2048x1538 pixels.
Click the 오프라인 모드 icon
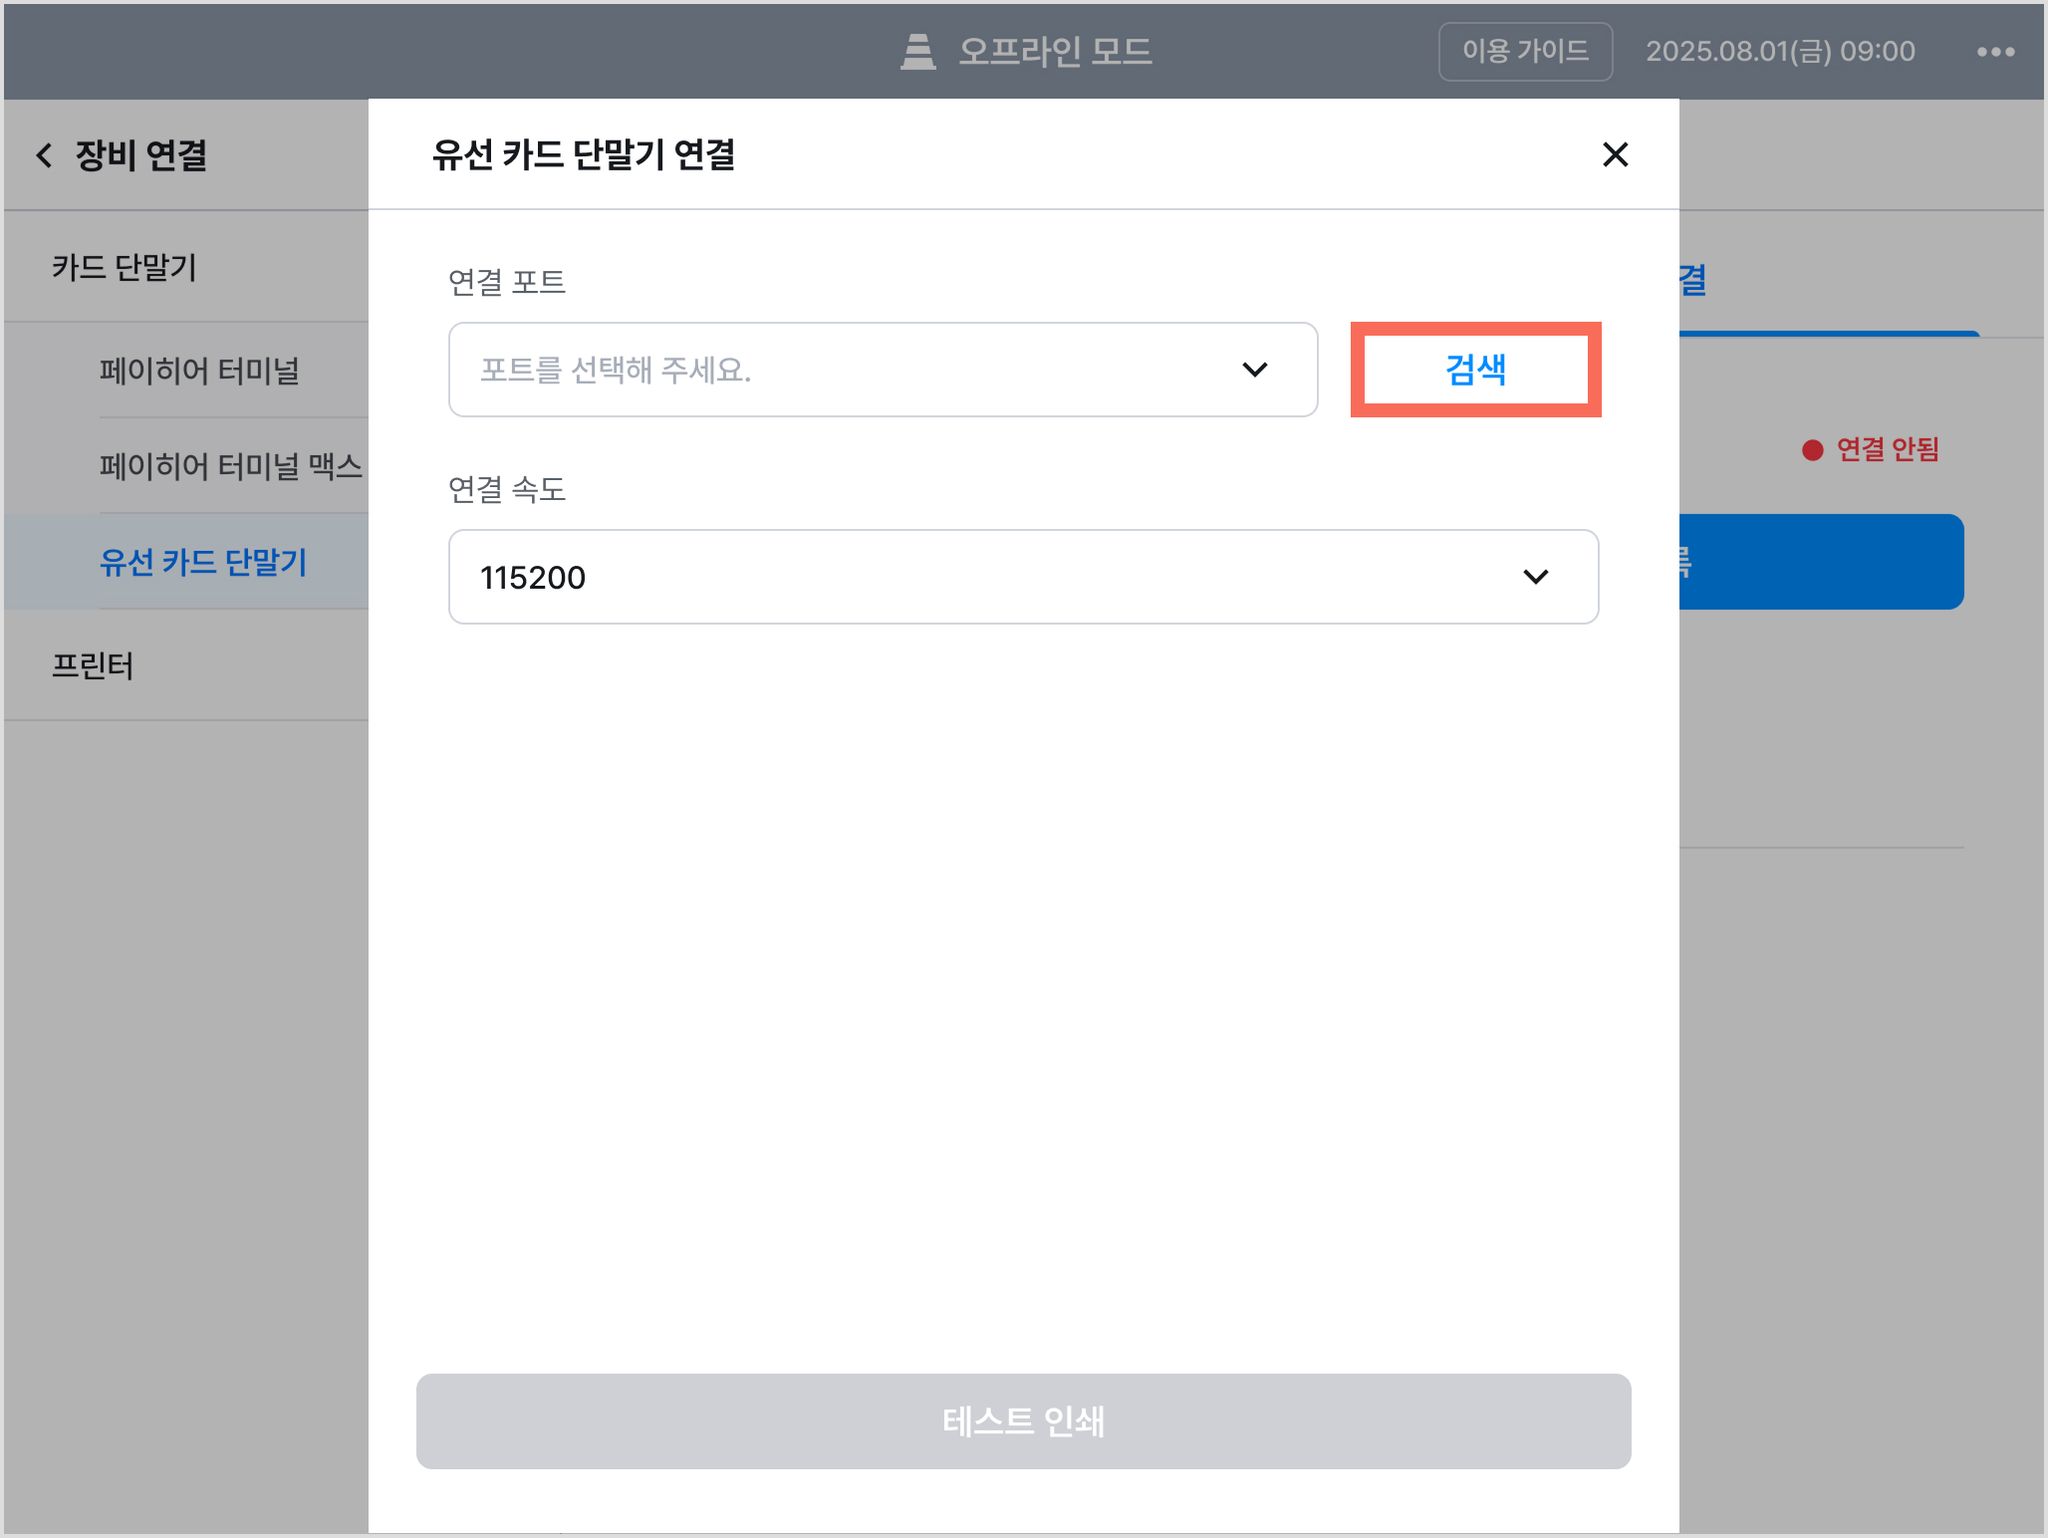tap(917, 51)
